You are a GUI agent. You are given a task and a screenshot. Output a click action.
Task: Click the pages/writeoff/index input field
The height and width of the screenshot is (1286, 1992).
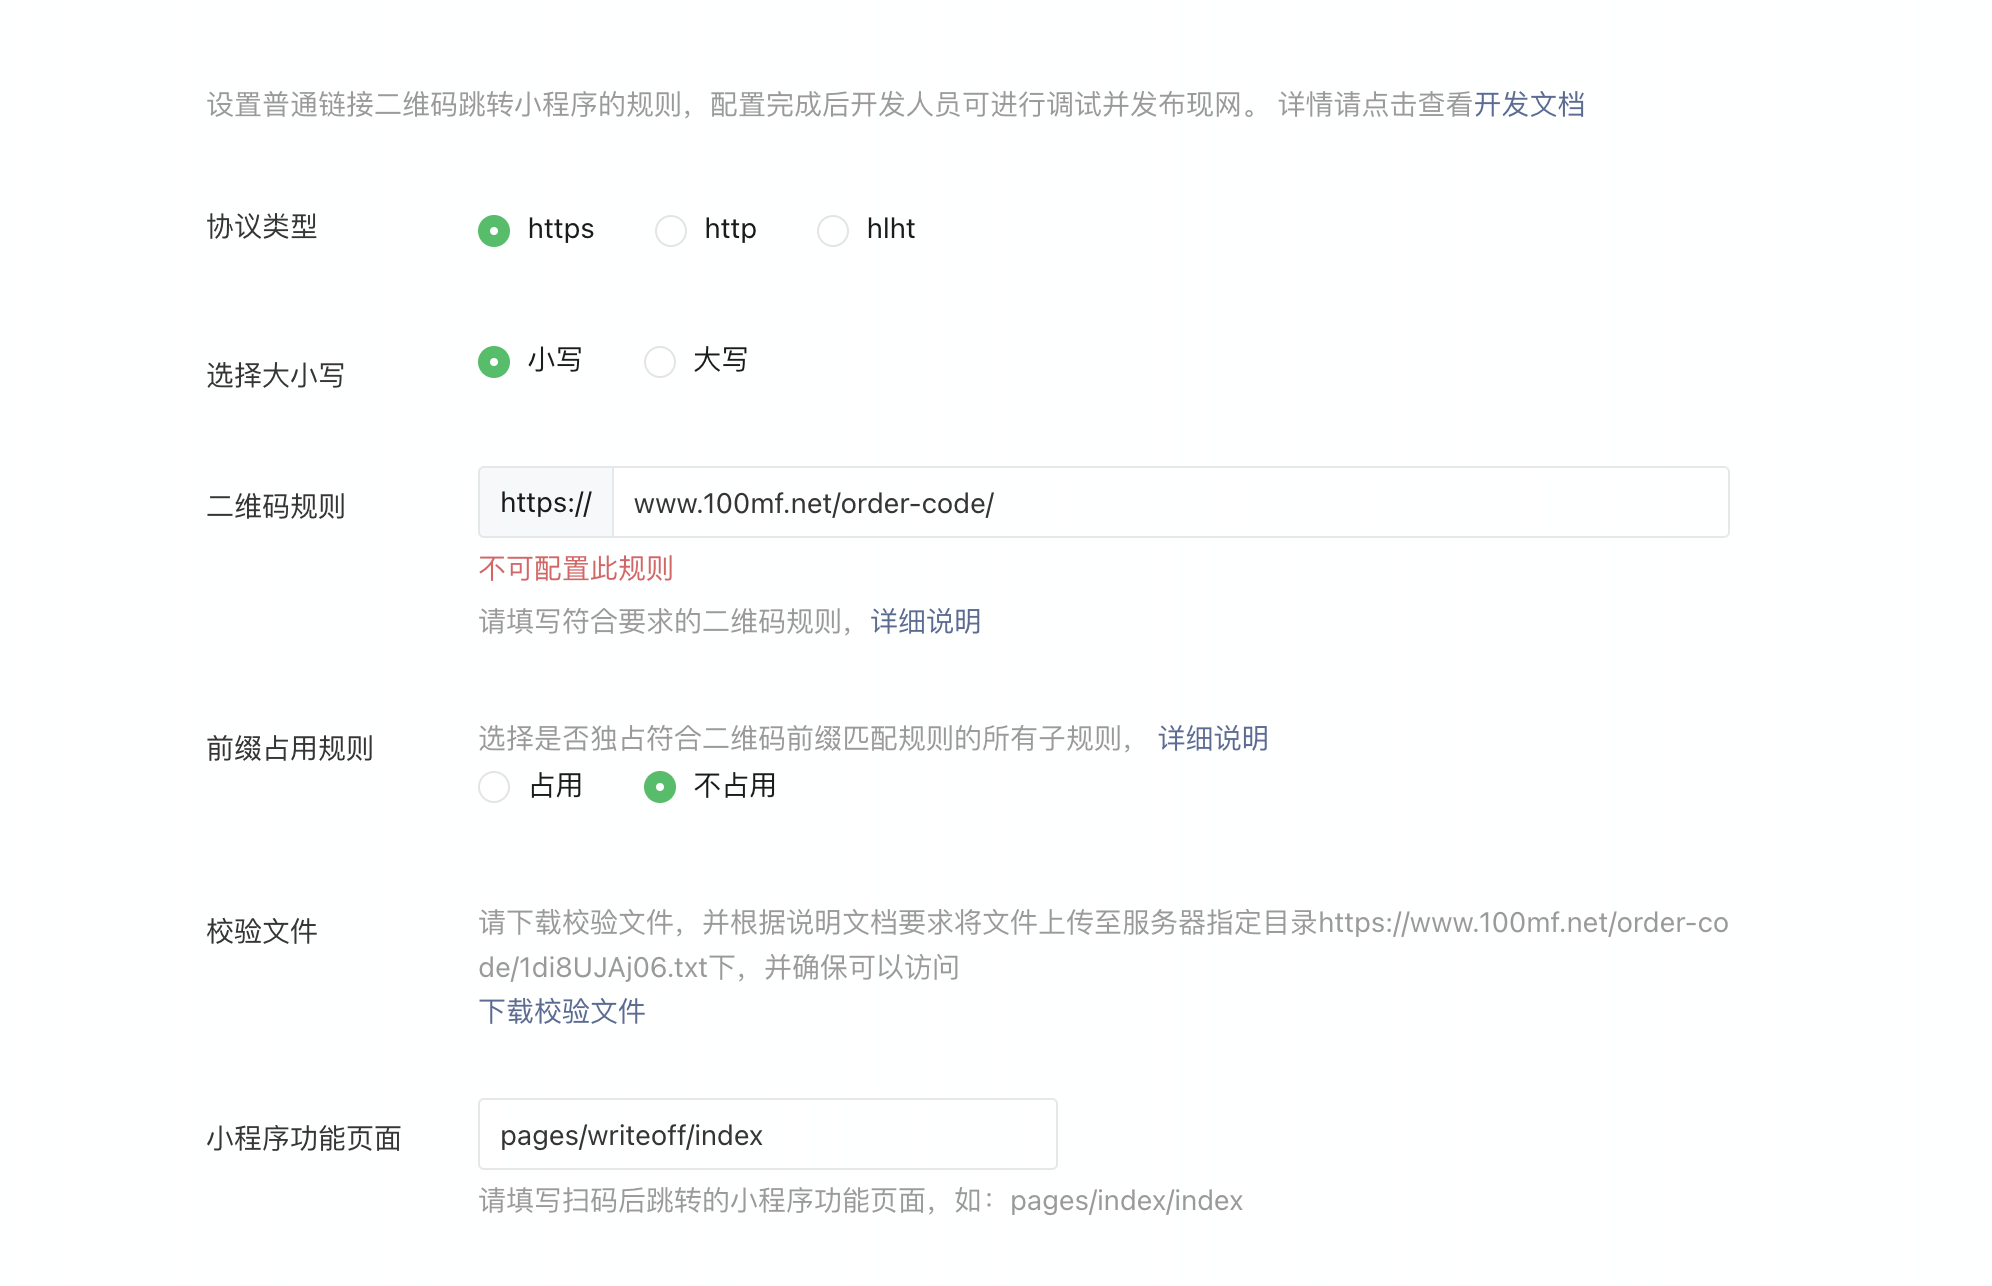click(767, 1135)
